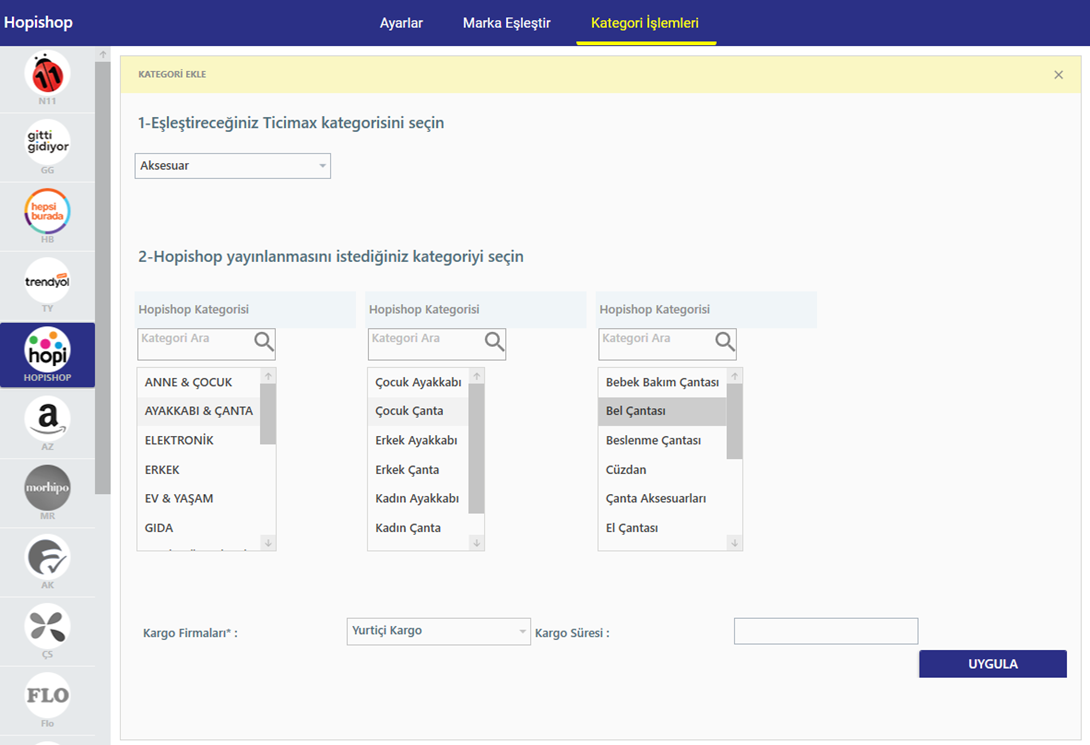The width and height of the screenshot is (1090, 745).
Task: Select EV & YAŞAM category
Action: (199, 498)
